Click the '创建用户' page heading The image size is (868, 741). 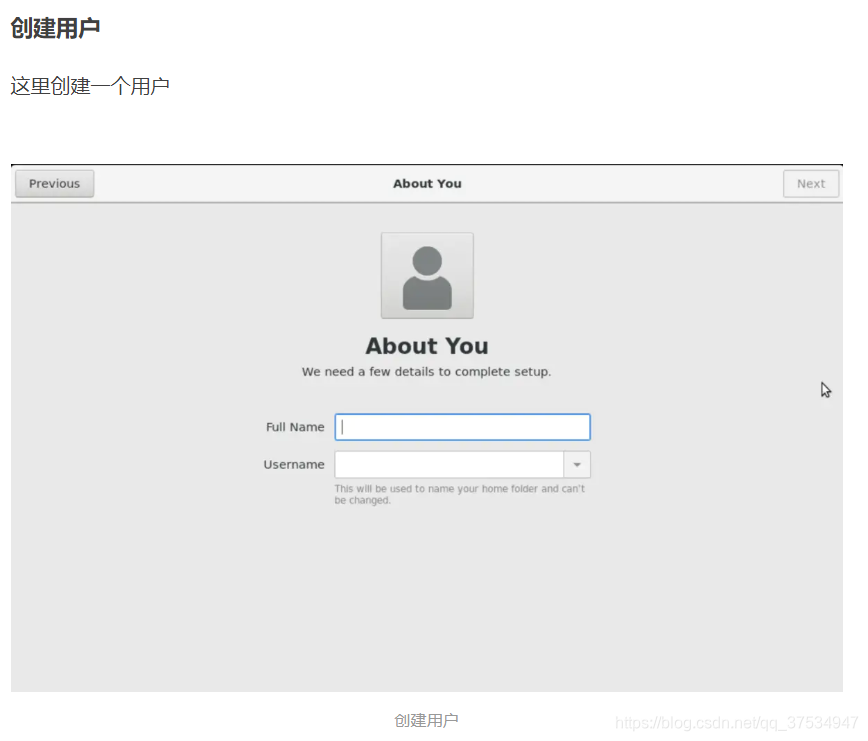click(55, 28)
